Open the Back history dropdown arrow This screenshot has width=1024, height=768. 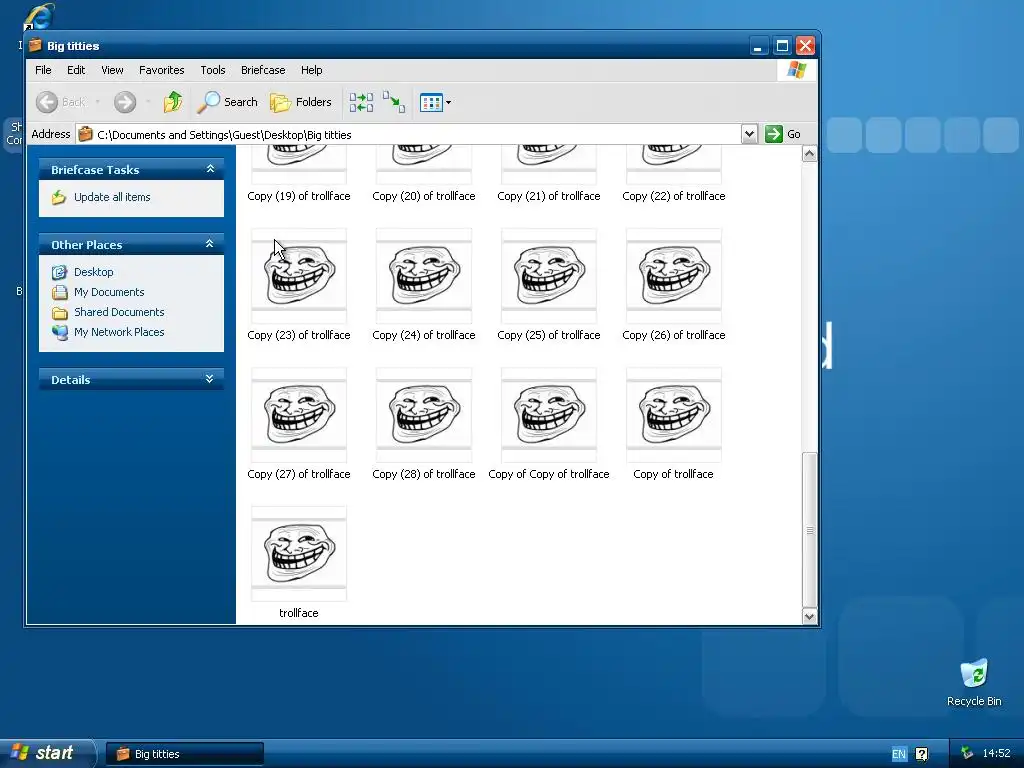point(97,102)
